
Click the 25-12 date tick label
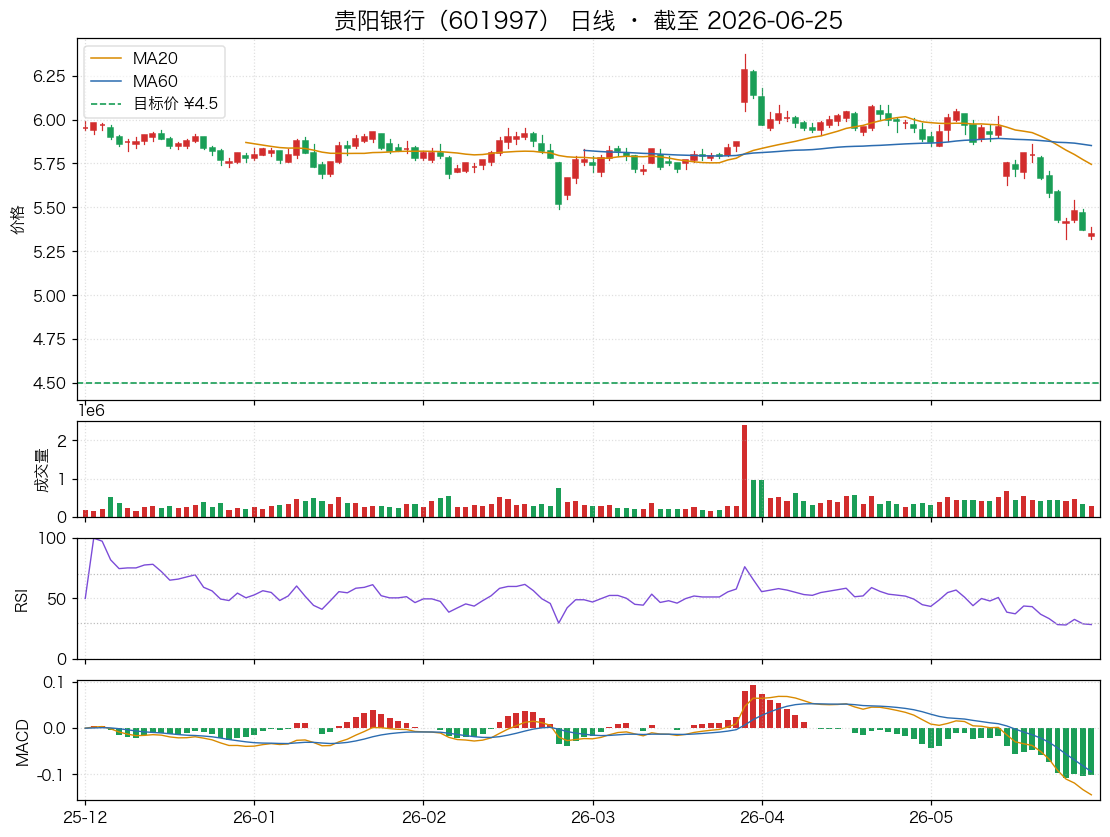[x=85, y=817]
